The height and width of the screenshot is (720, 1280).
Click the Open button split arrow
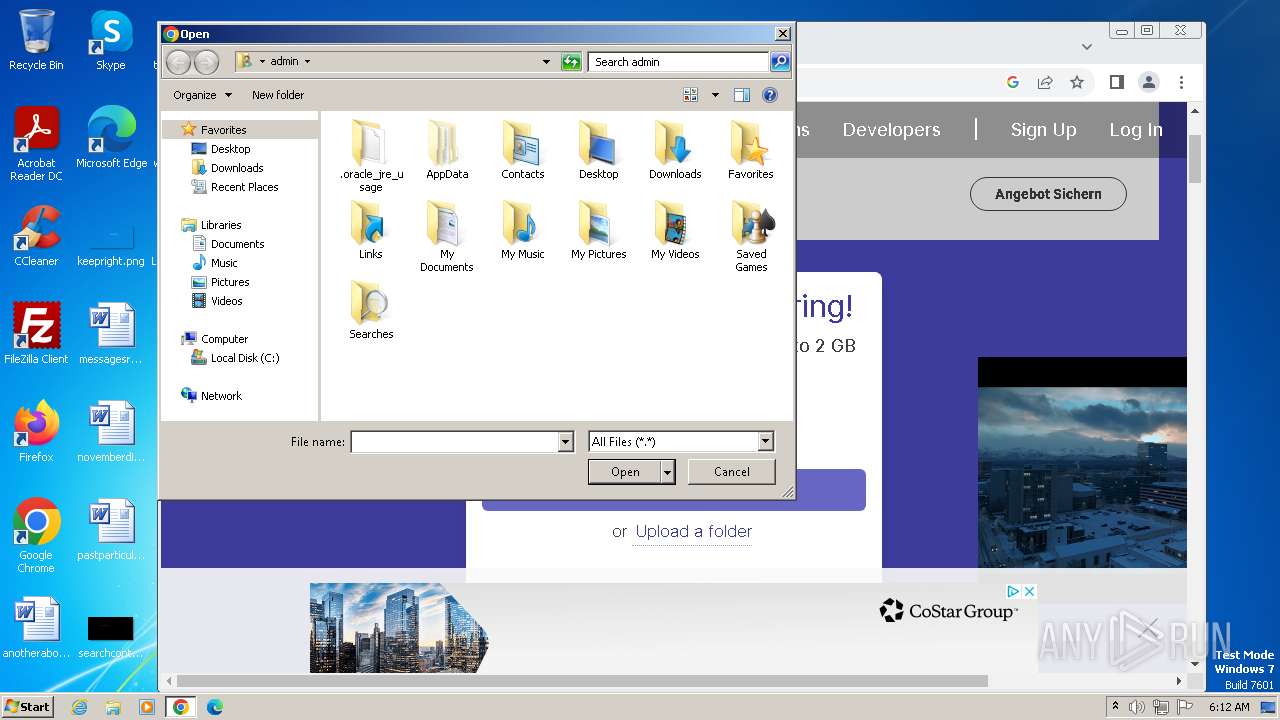click(668, 472)
